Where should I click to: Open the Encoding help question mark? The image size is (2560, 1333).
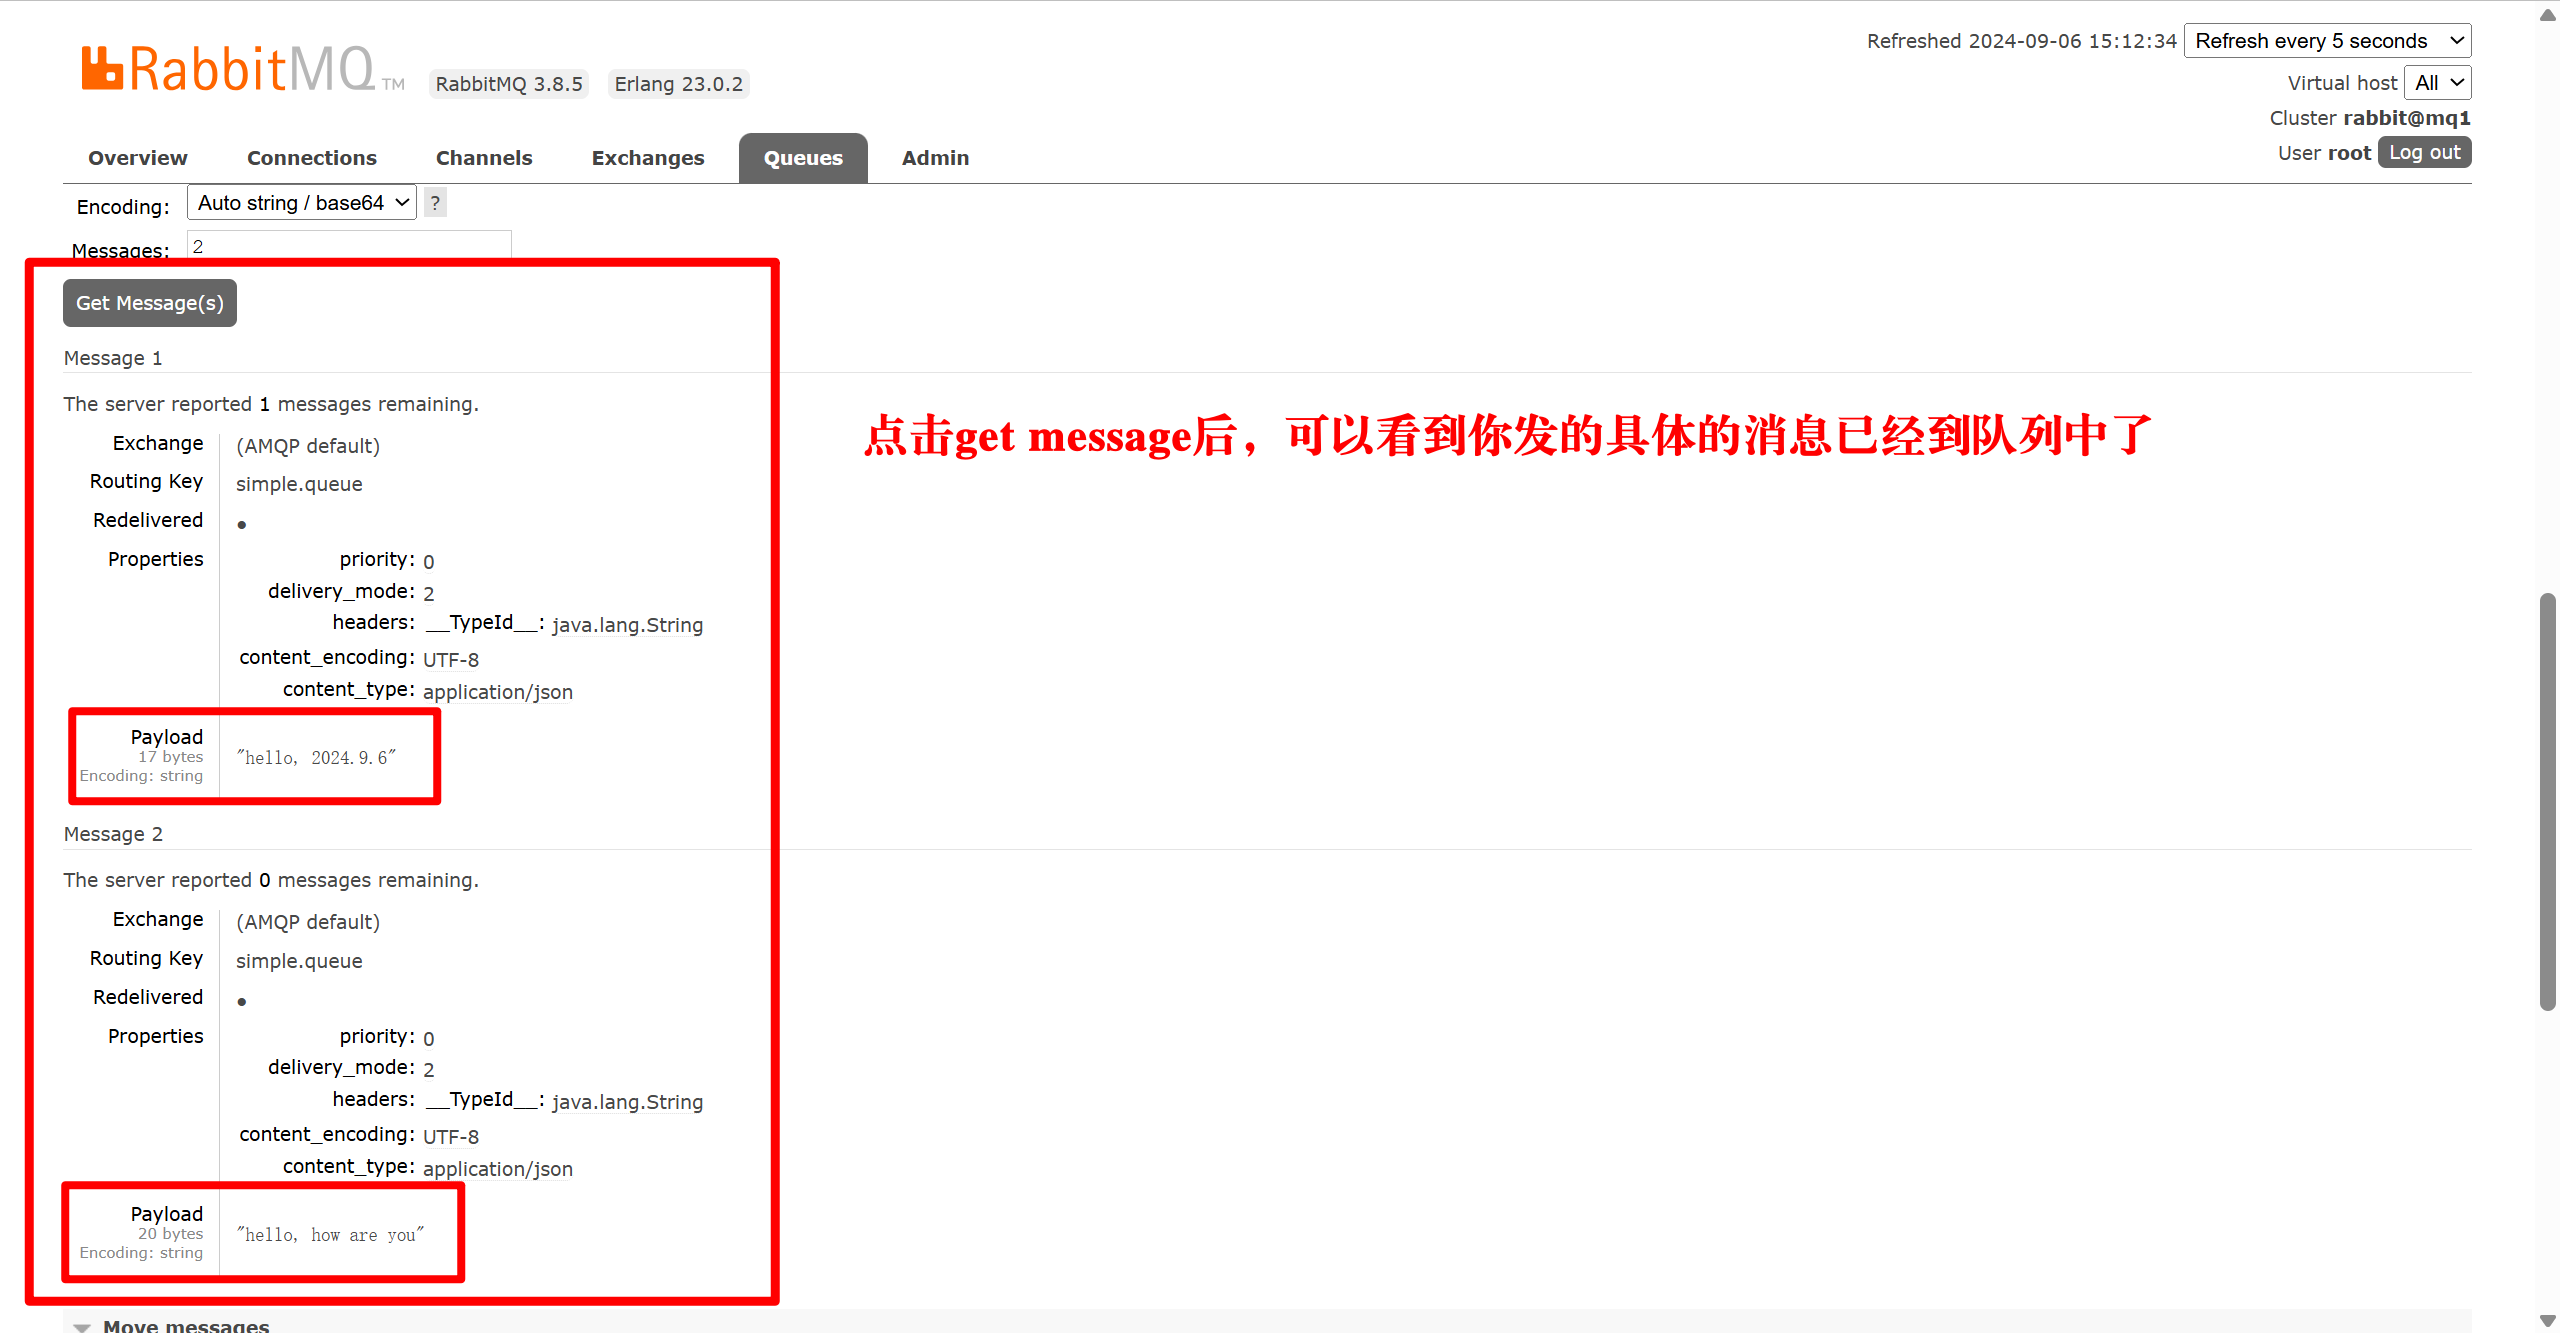pyautogui.click(x=435, y=203)
